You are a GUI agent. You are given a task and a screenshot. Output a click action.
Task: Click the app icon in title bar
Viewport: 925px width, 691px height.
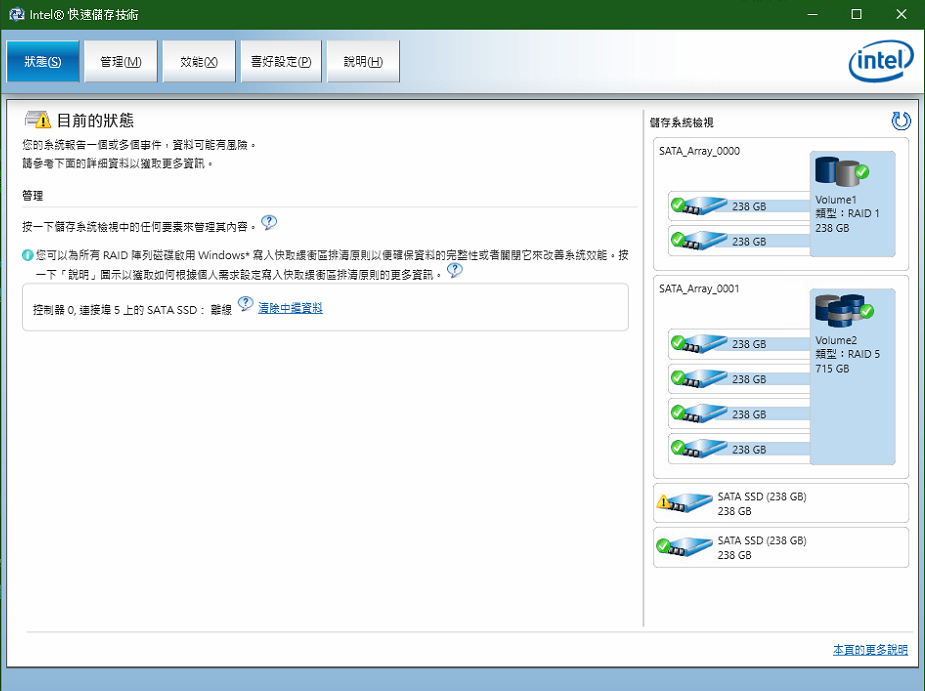pyautogui.click(x=17, y=14)
